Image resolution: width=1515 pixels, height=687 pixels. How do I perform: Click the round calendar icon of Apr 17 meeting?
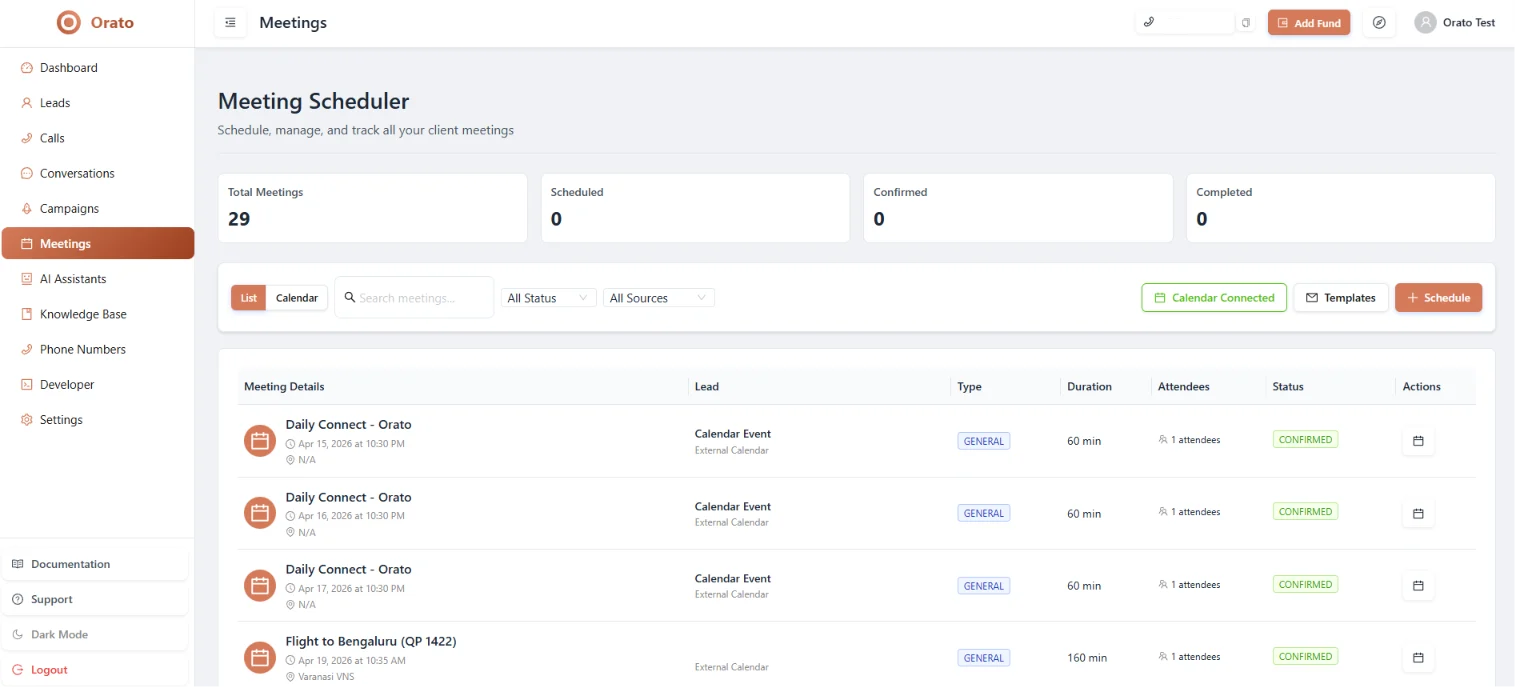point(260,585)
